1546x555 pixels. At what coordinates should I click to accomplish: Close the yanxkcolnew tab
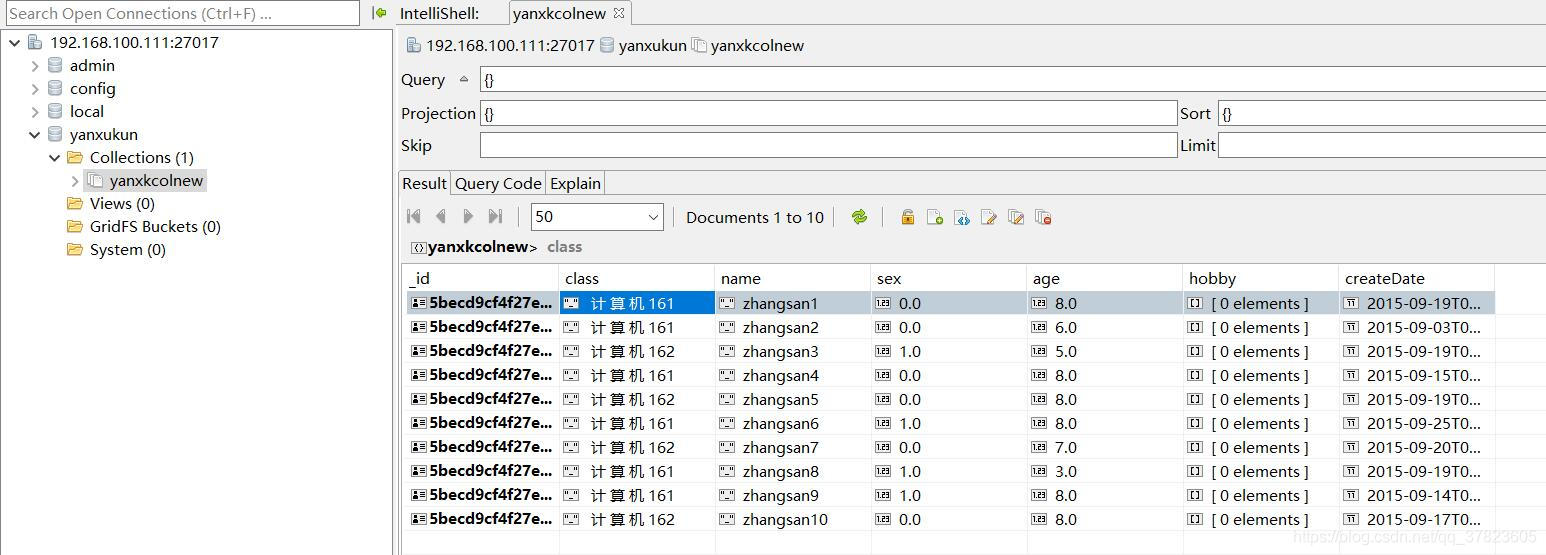coord(619,13)
